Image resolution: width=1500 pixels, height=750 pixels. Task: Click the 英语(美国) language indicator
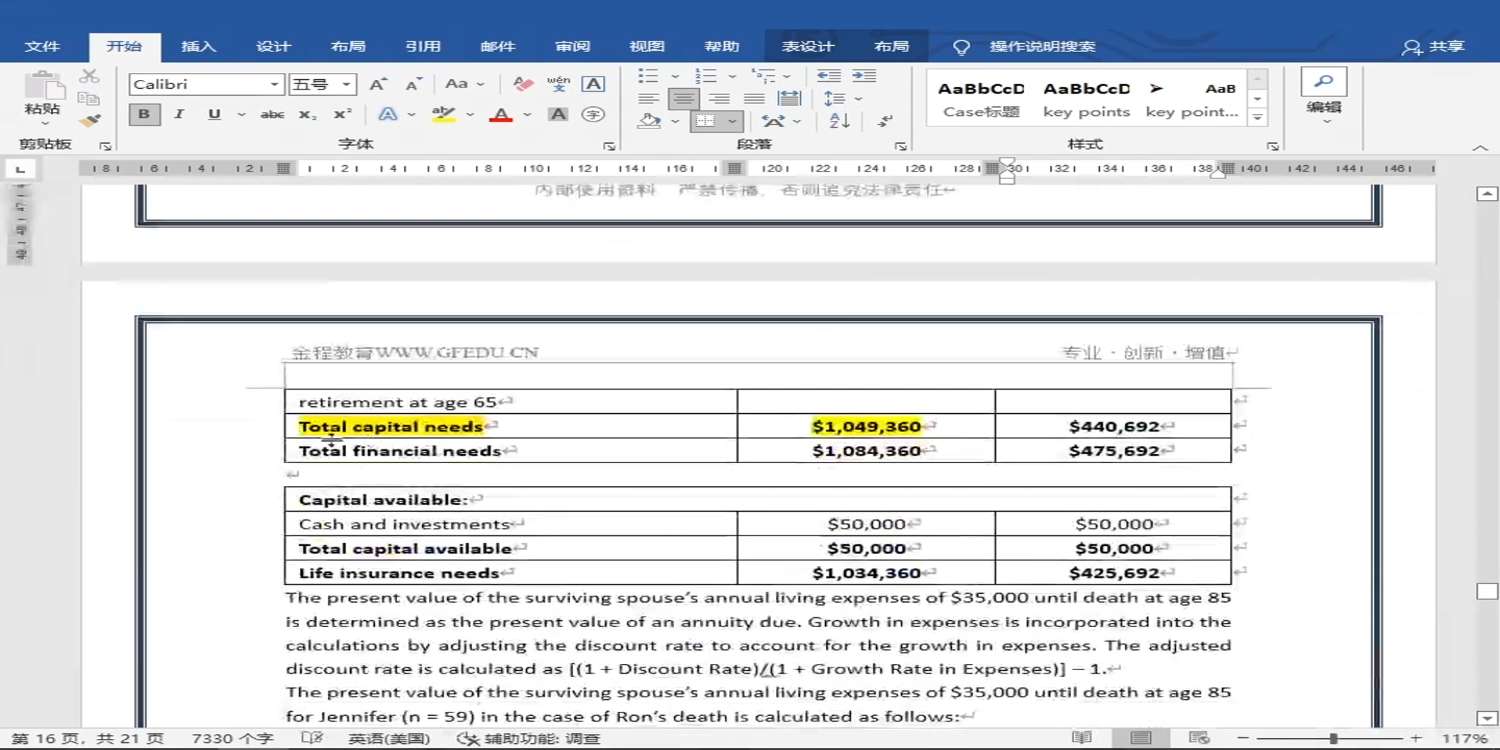tap(389, 739)
